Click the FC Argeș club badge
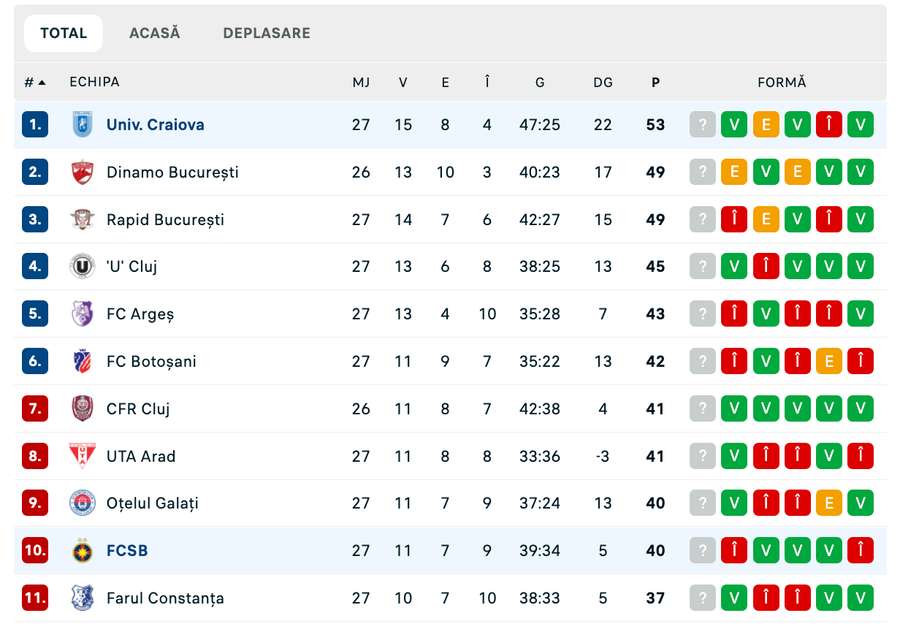Screen dimensions: 900x627 pos(82,314)
